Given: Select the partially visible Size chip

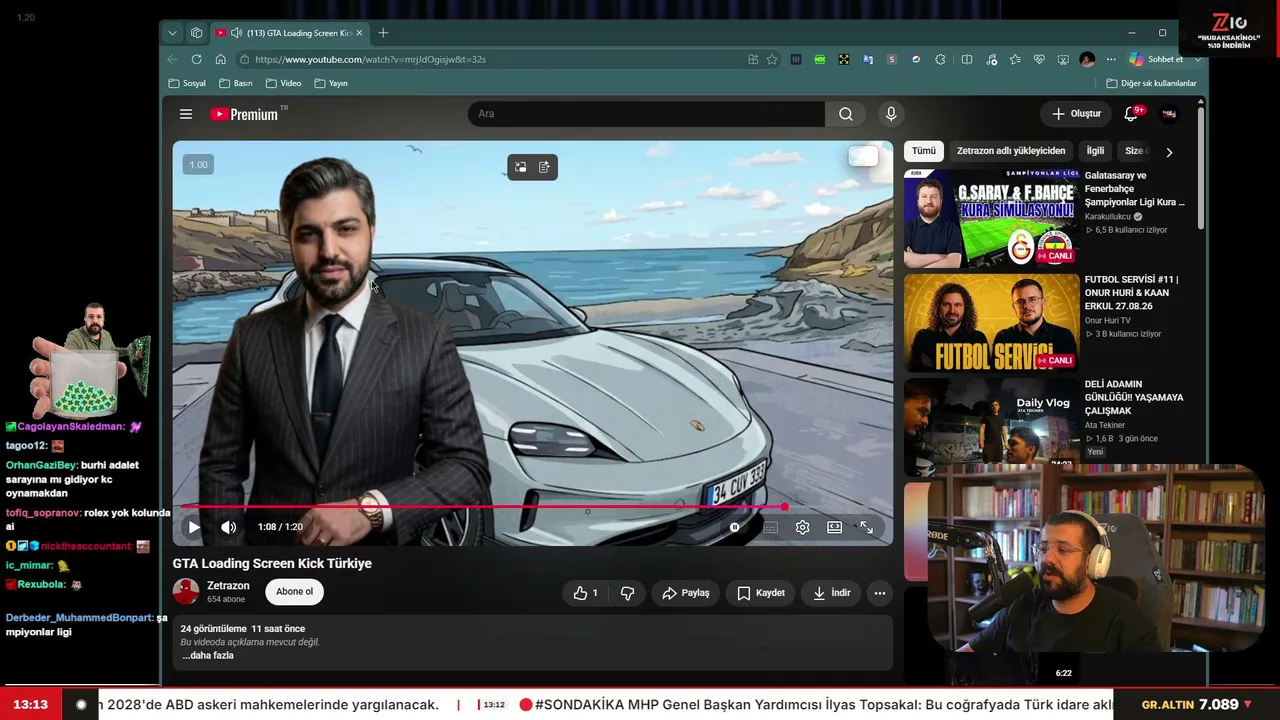Looking at the screenshot, I should (x=1134, y=151).
